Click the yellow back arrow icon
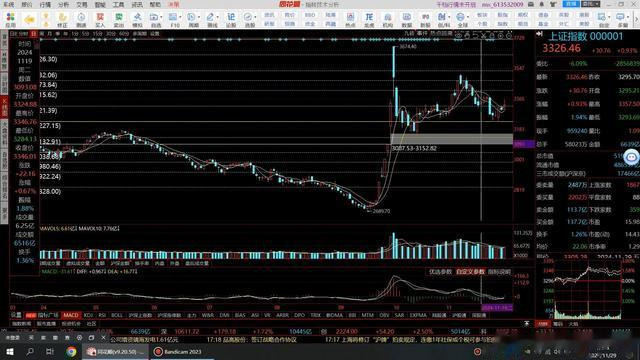Screen dimensions: 640x360 (x=29, y=19)
